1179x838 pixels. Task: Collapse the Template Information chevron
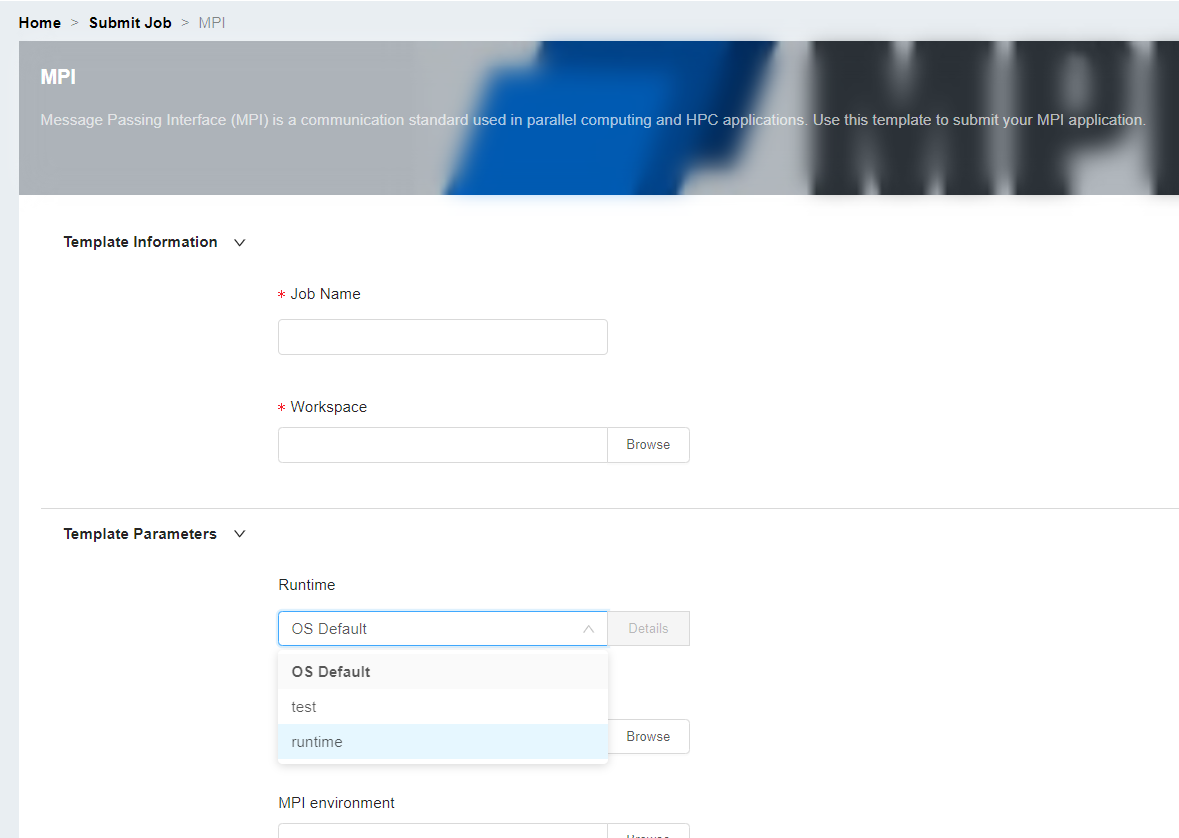(x=239, y=242)
